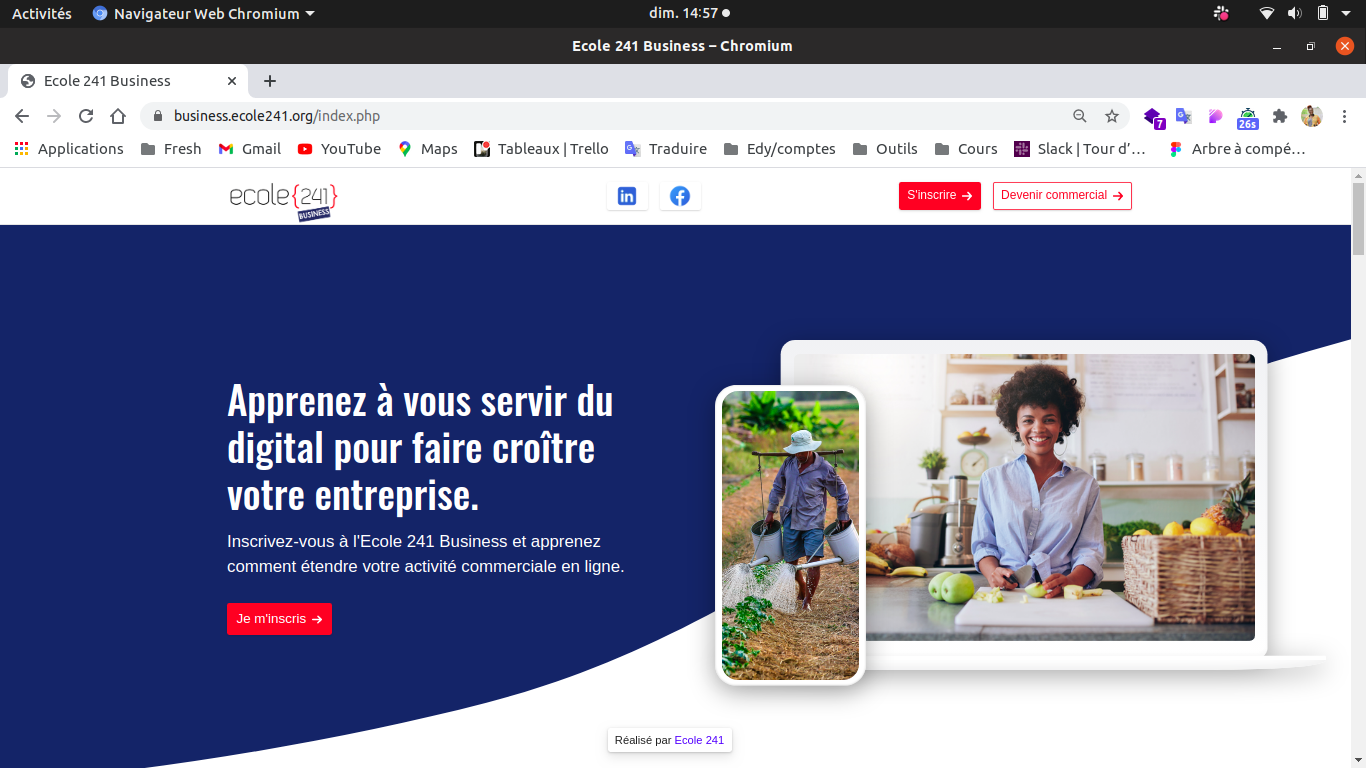The width and height of the screenshot is (1366, 768).
Task: Open the Maps bookmark
Action: pos(428,149)
